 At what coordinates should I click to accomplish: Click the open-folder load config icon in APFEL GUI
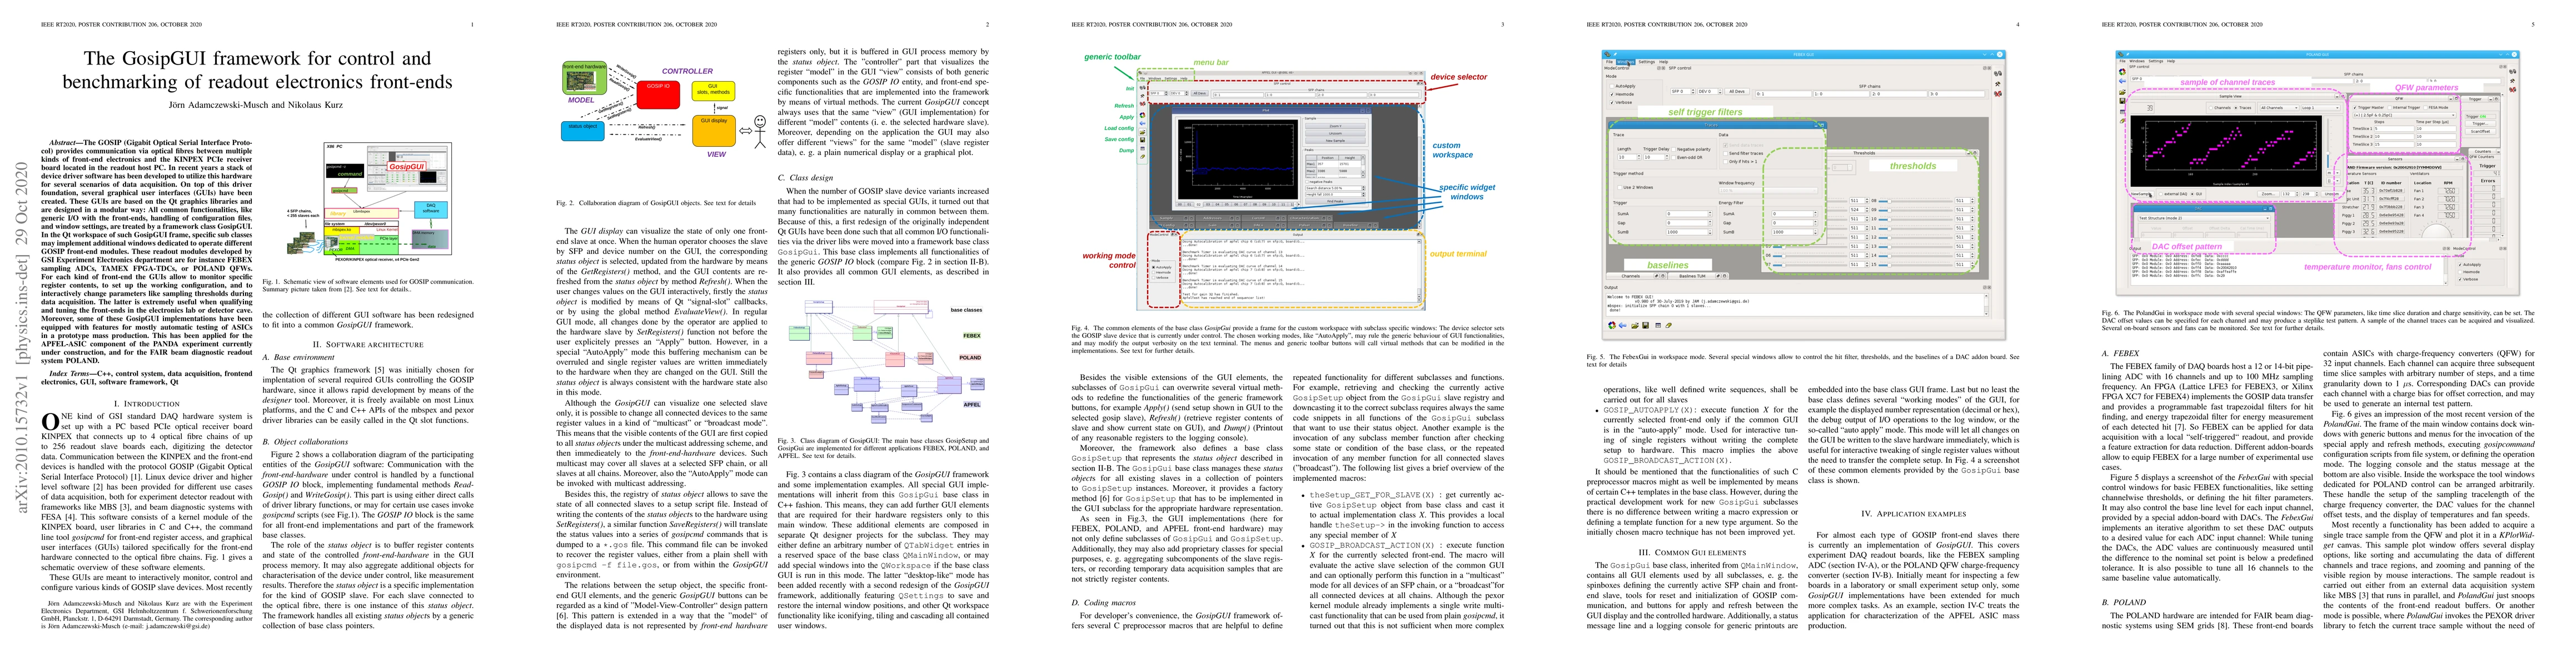(x=1142, y=133)
